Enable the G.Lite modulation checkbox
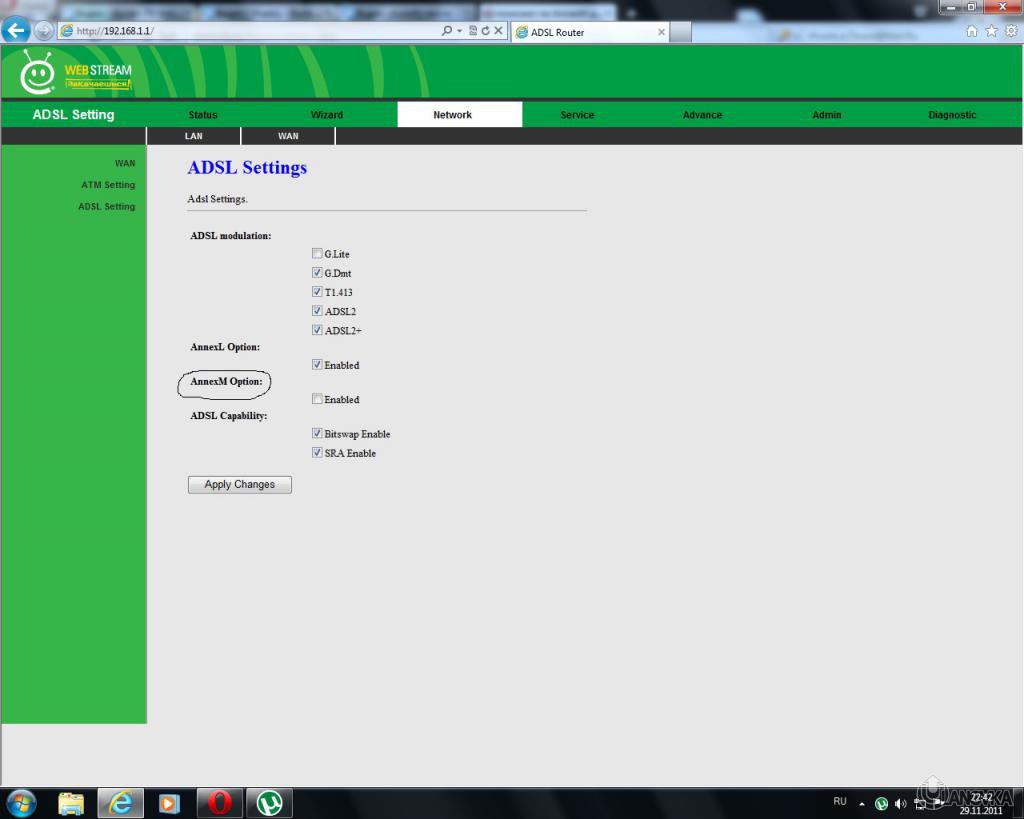 [317, 254]
